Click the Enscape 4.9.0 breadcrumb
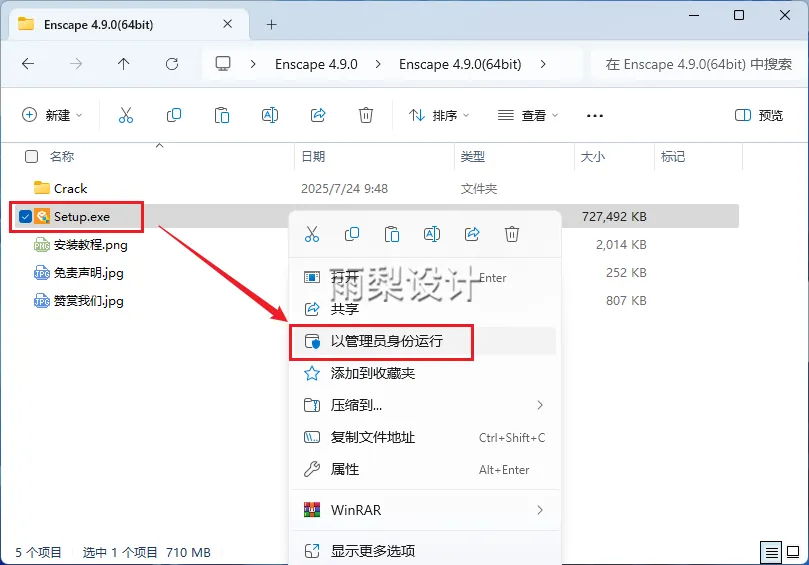The height and width of the screenshot is (565, 809). (x=316, y=64)
